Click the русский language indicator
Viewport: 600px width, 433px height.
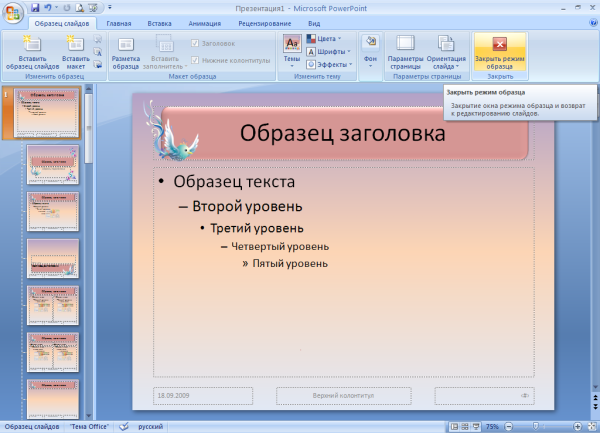pos(150,426)
